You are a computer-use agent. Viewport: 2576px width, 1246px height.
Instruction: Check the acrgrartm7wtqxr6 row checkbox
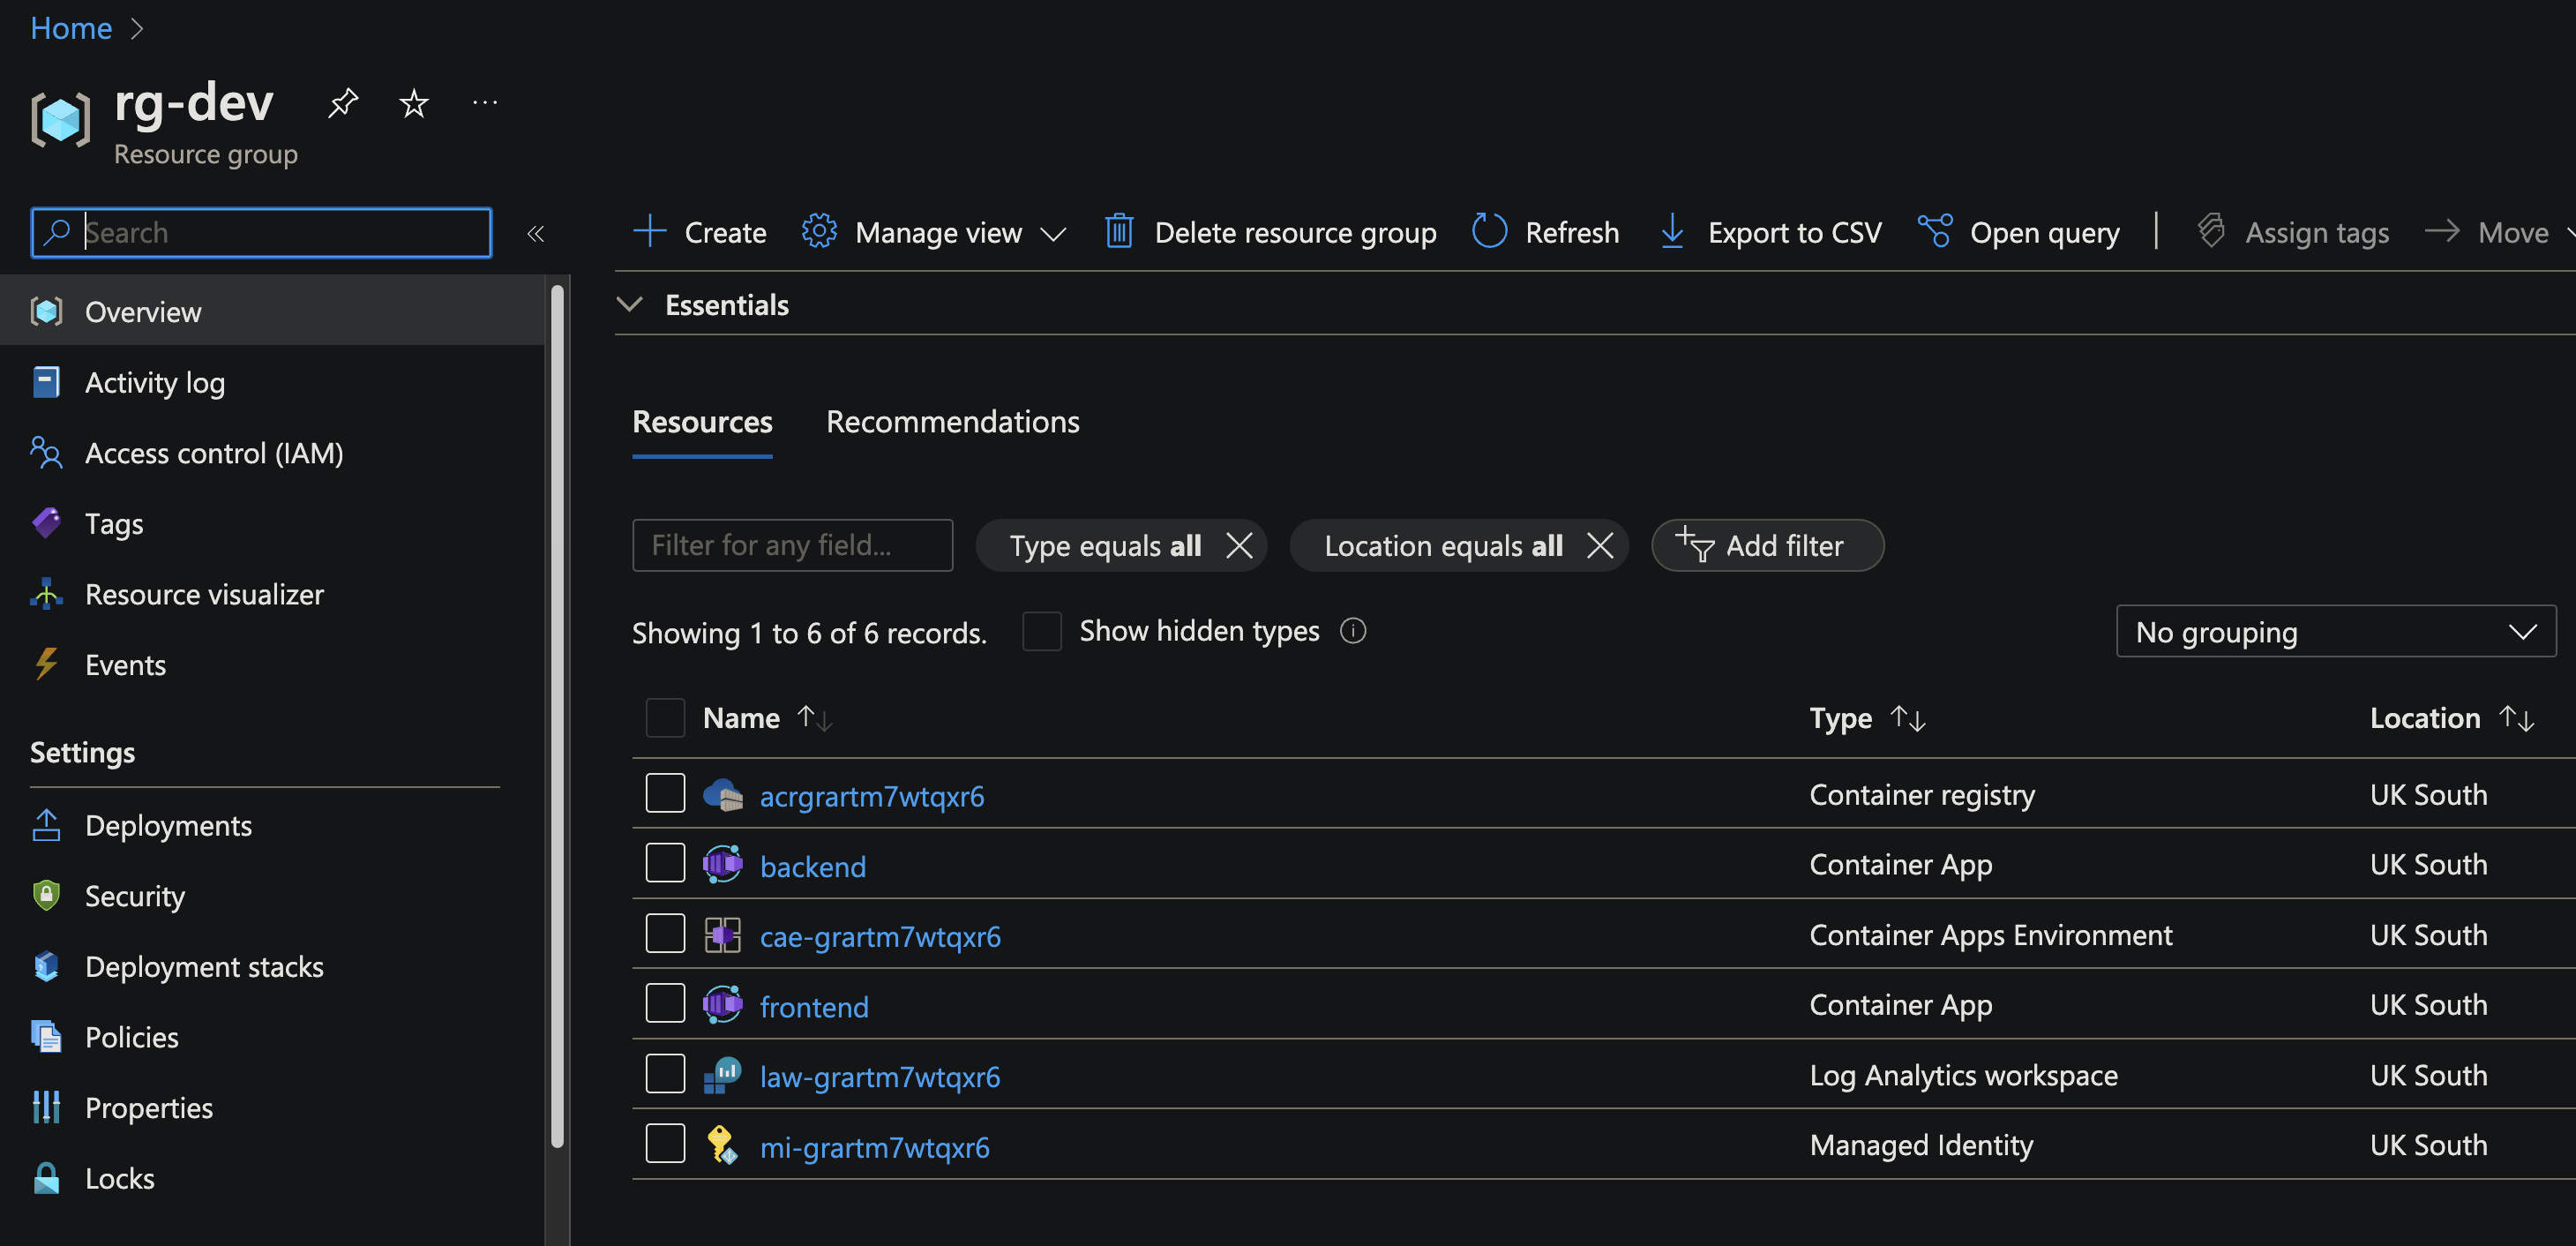coord(665,793)
